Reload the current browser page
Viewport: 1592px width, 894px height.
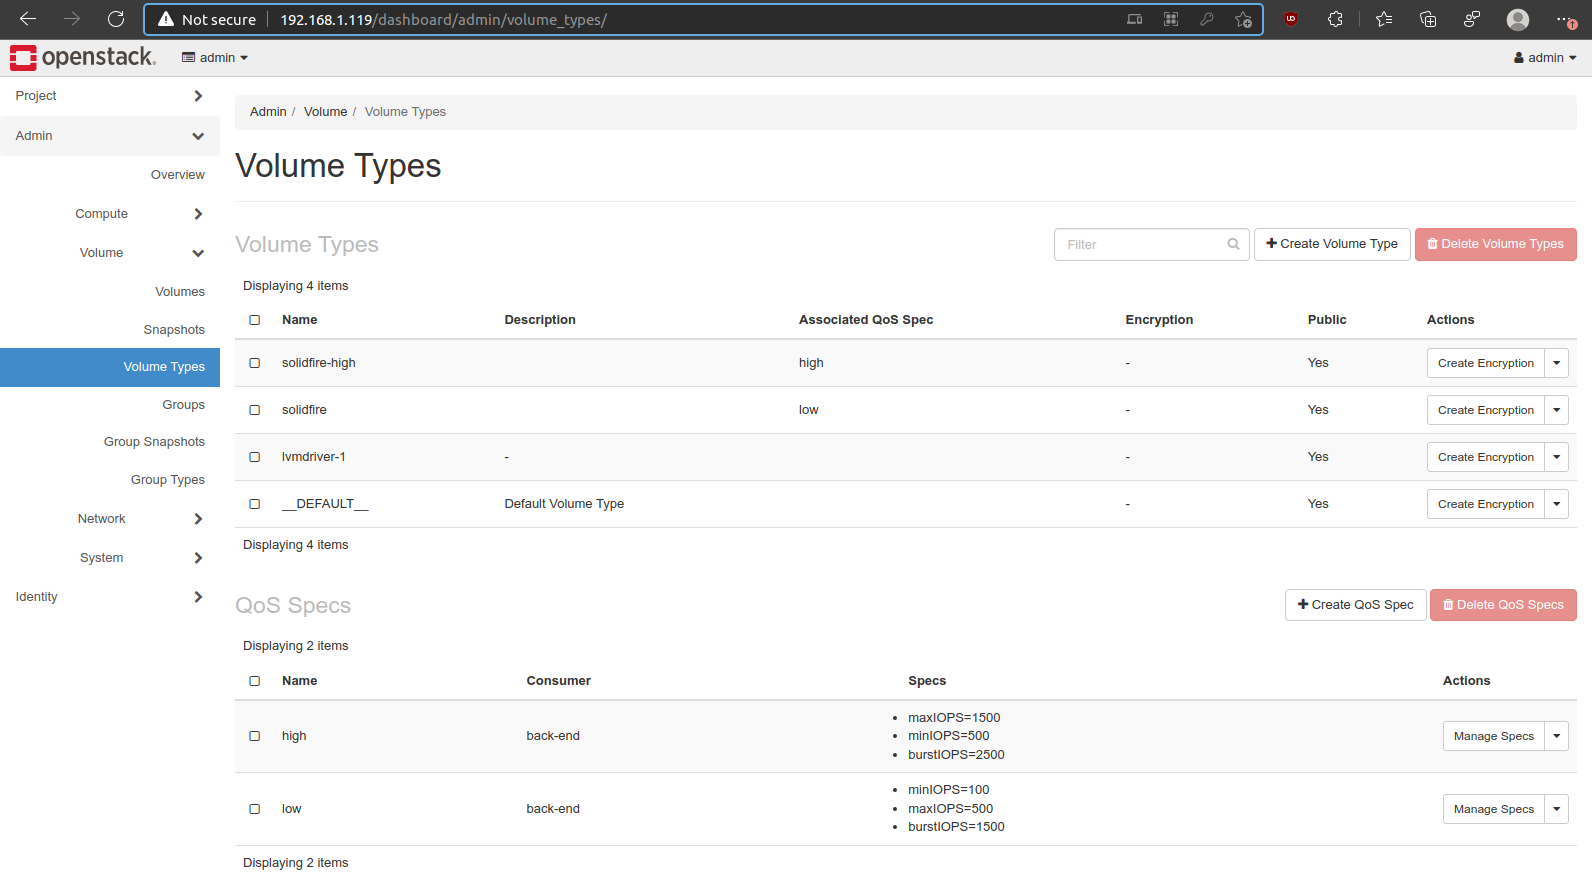(116, 19)
